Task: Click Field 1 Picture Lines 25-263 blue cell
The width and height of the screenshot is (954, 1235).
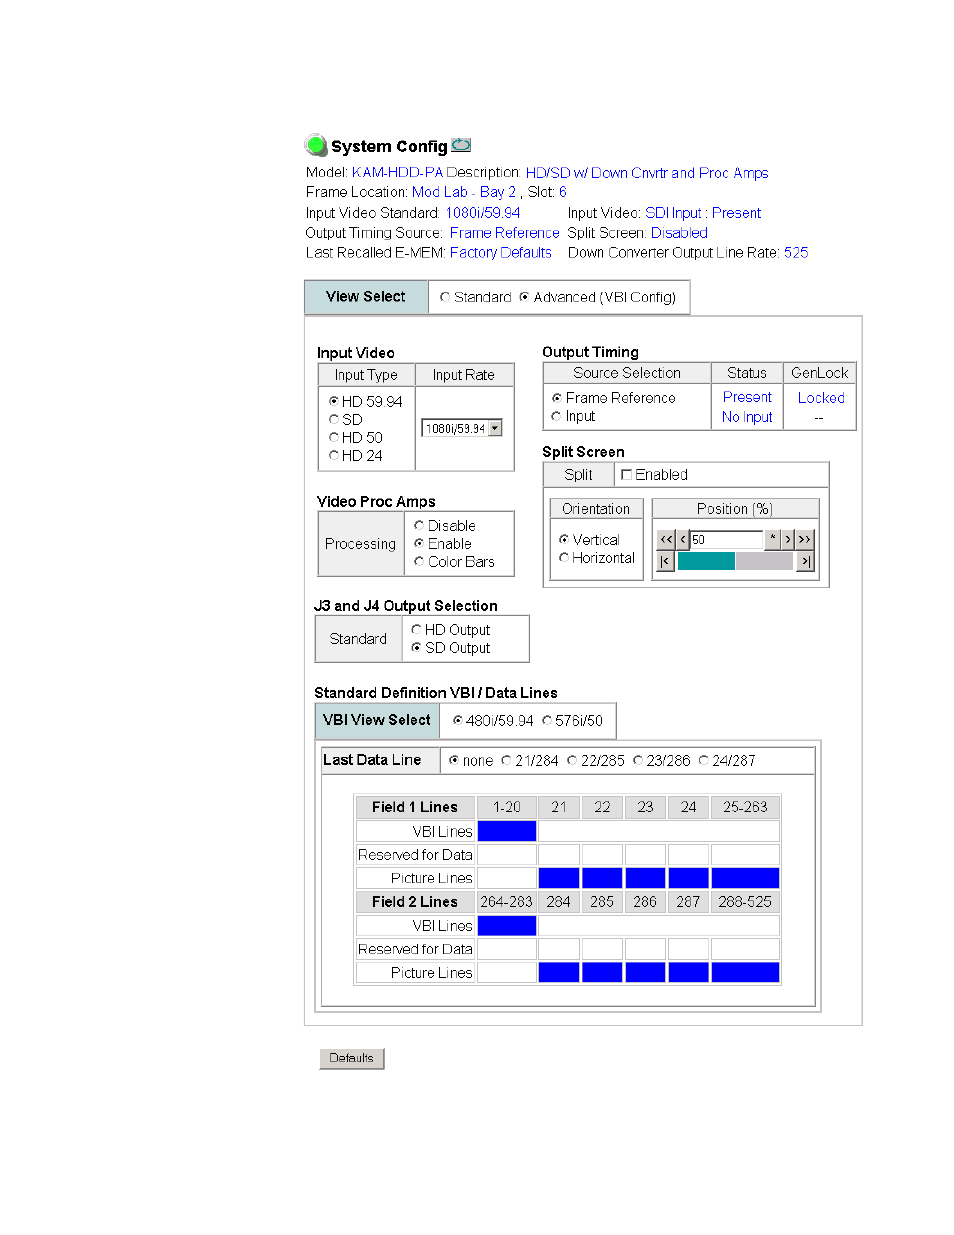Action: 745,878
